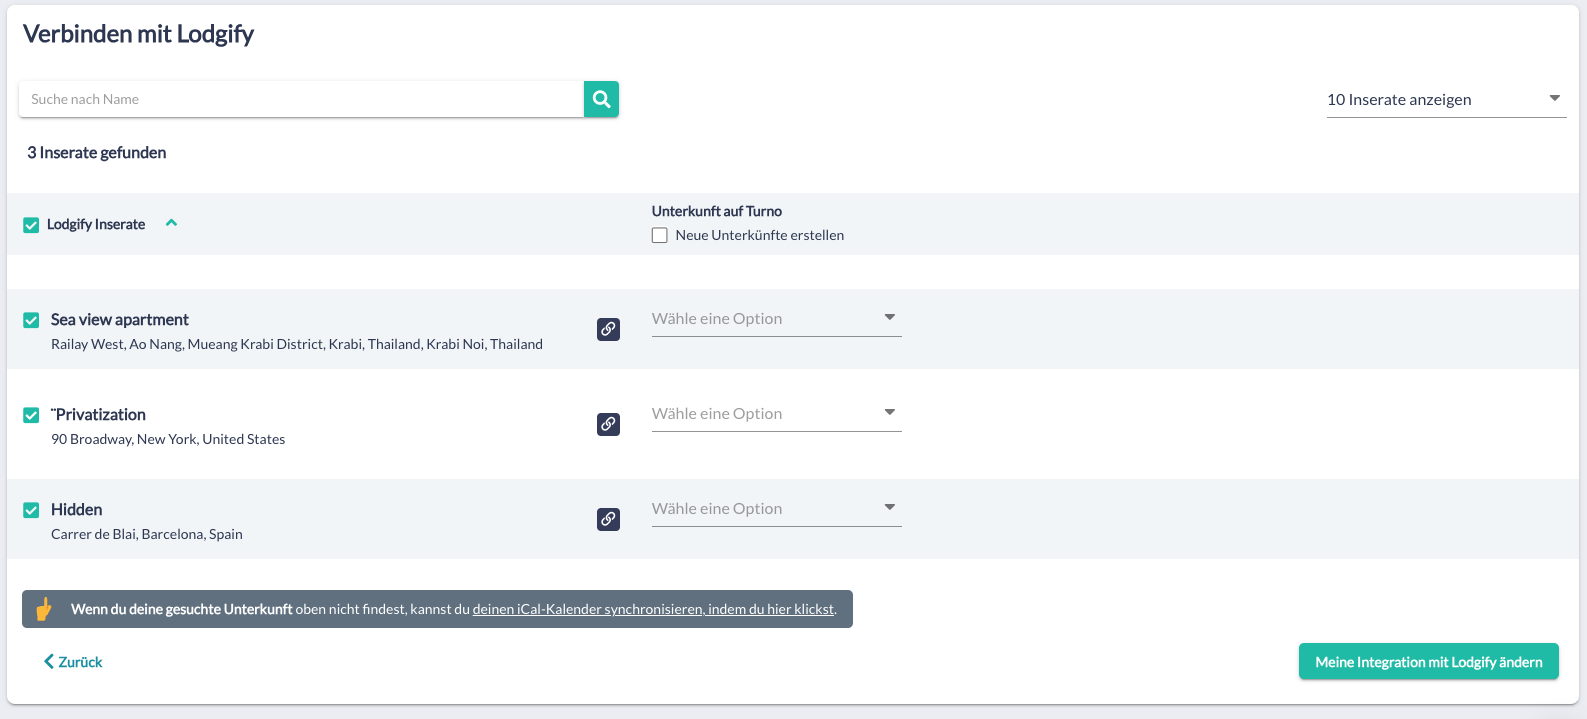The image size is (1587, 719).
Task: Go back using the Zurück link
Action: [73, 662]
